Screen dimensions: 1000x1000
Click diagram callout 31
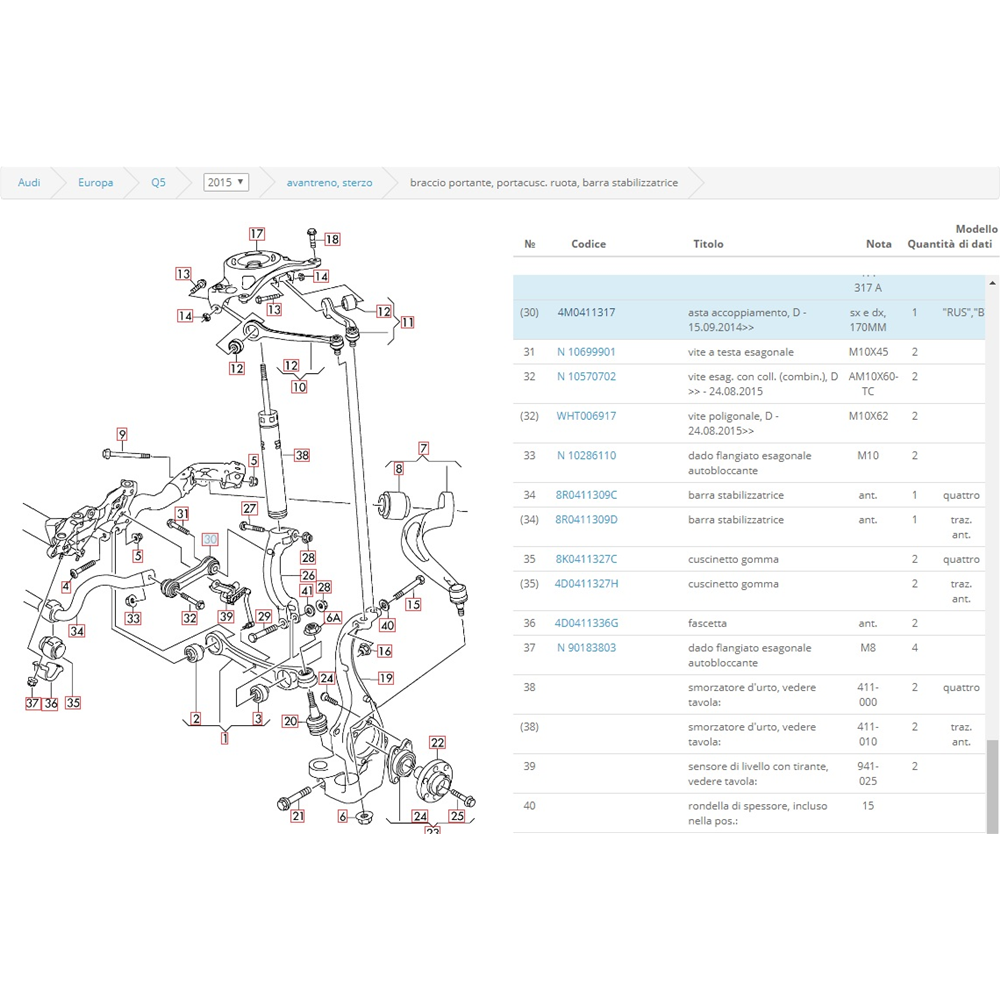click(x=182, y=513)
